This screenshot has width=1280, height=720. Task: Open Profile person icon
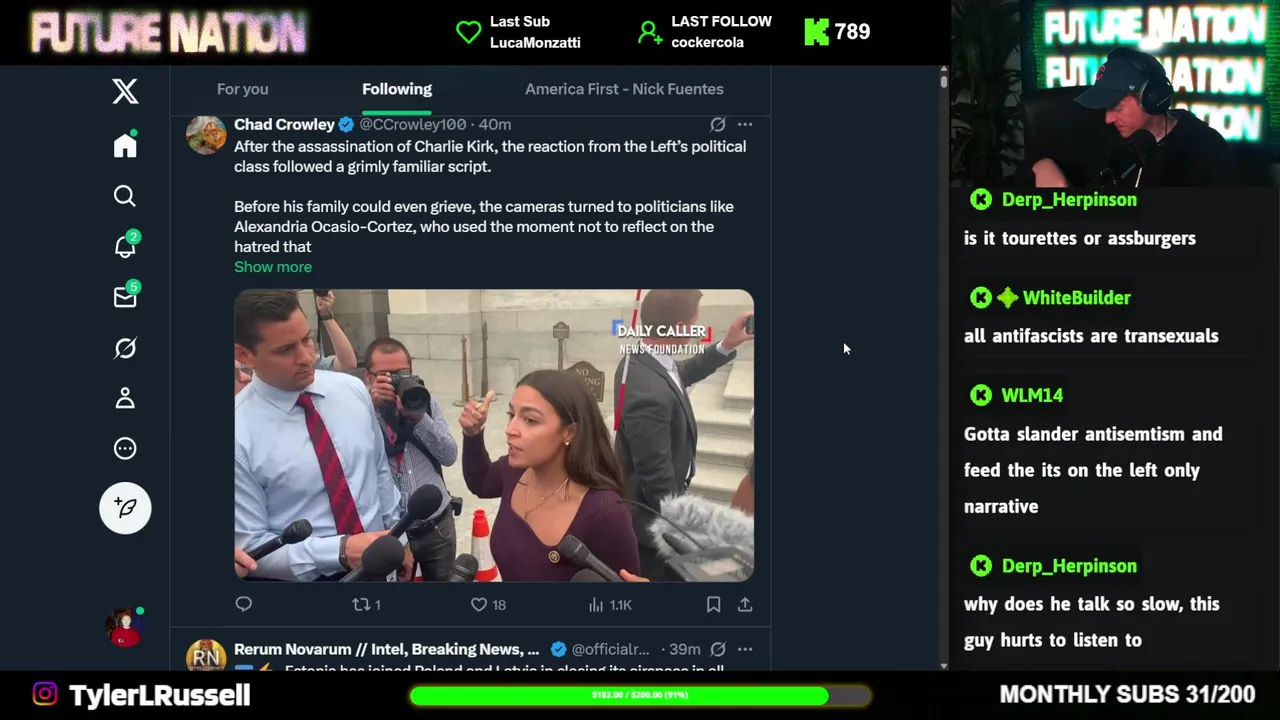tap(125, 398)
